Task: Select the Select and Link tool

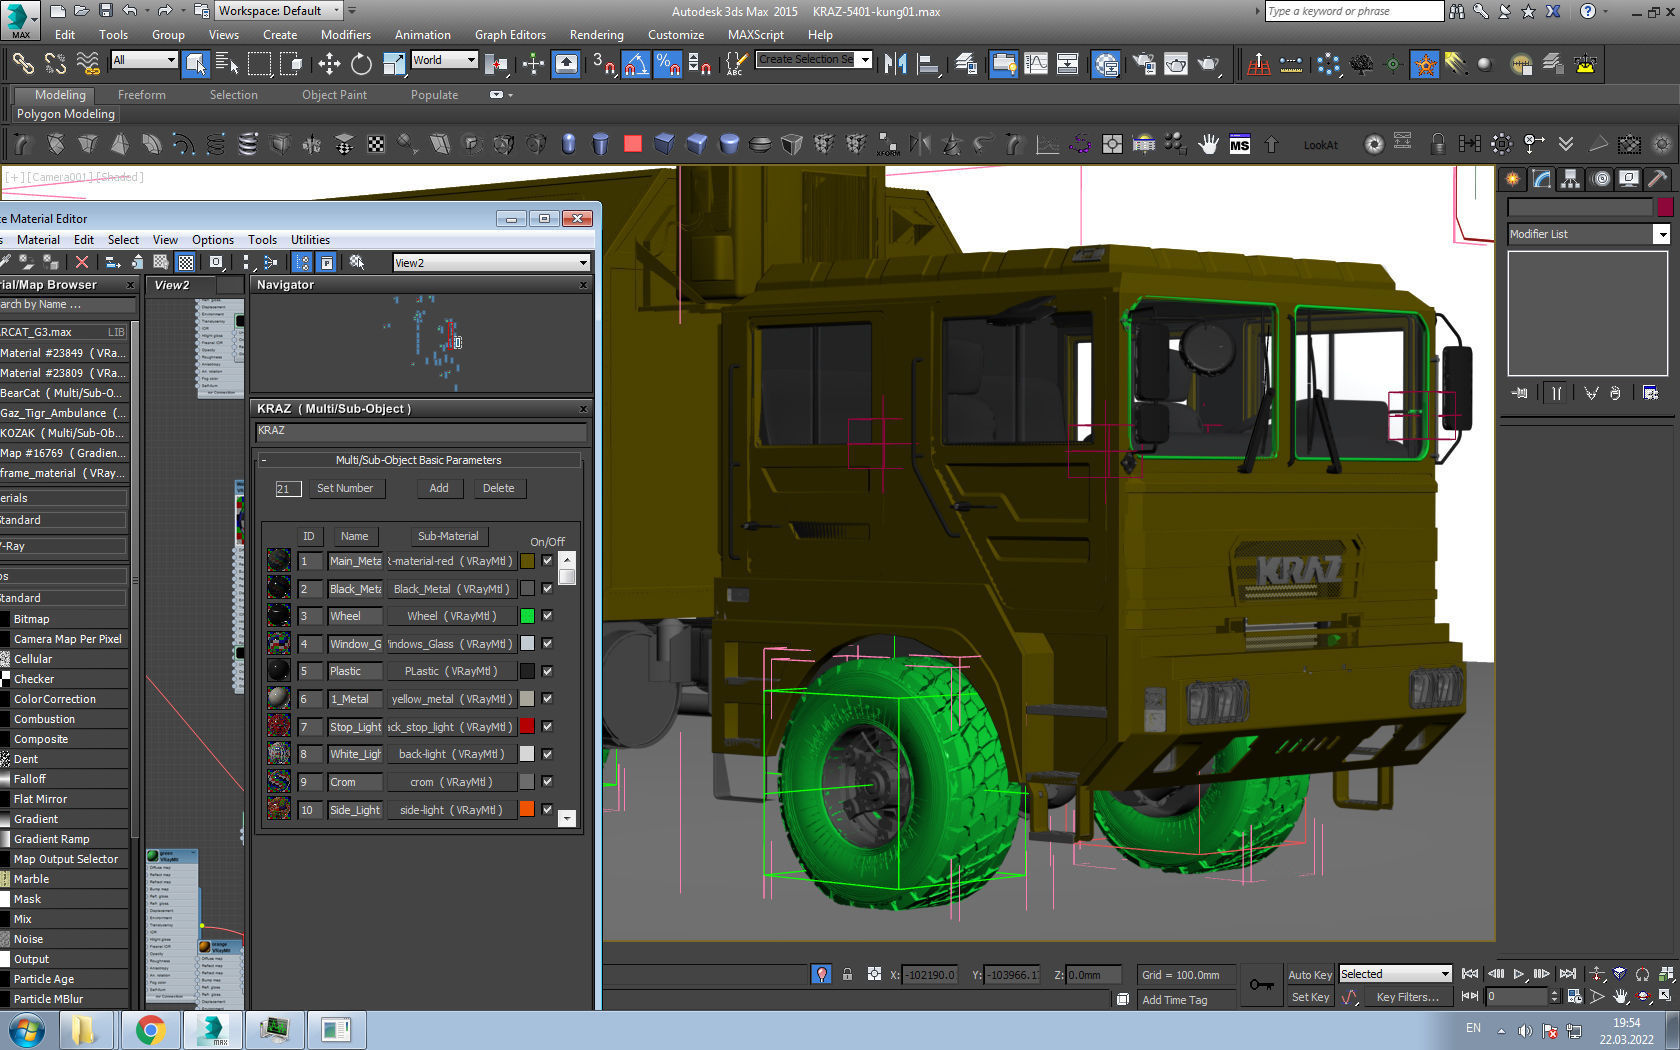Action: 23,64
